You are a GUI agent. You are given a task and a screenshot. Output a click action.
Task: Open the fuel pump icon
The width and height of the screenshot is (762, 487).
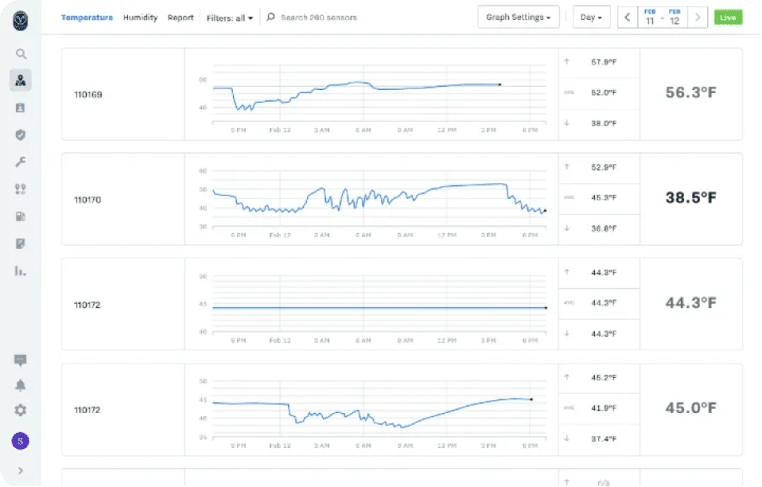pyautogui.click(x=20, y=216)
